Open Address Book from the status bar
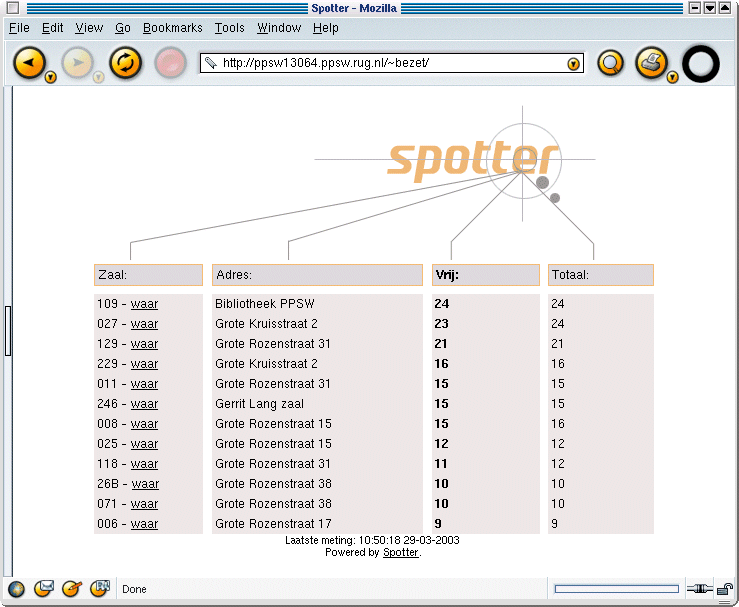Viewport: 739px width, 607px height. [100, 589]
